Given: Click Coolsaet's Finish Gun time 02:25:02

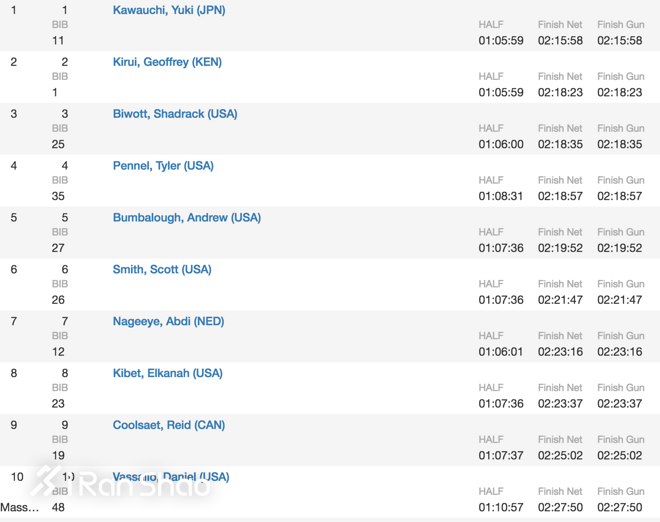Looking at the screenshot, I should [x=620, y=457].
